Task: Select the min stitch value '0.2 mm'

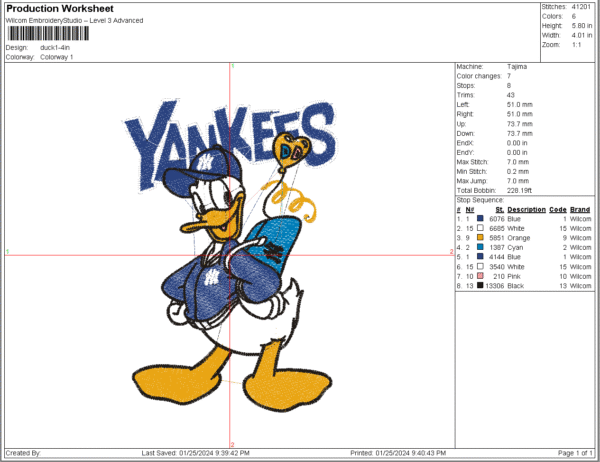Action: click(x=518, y=172)
